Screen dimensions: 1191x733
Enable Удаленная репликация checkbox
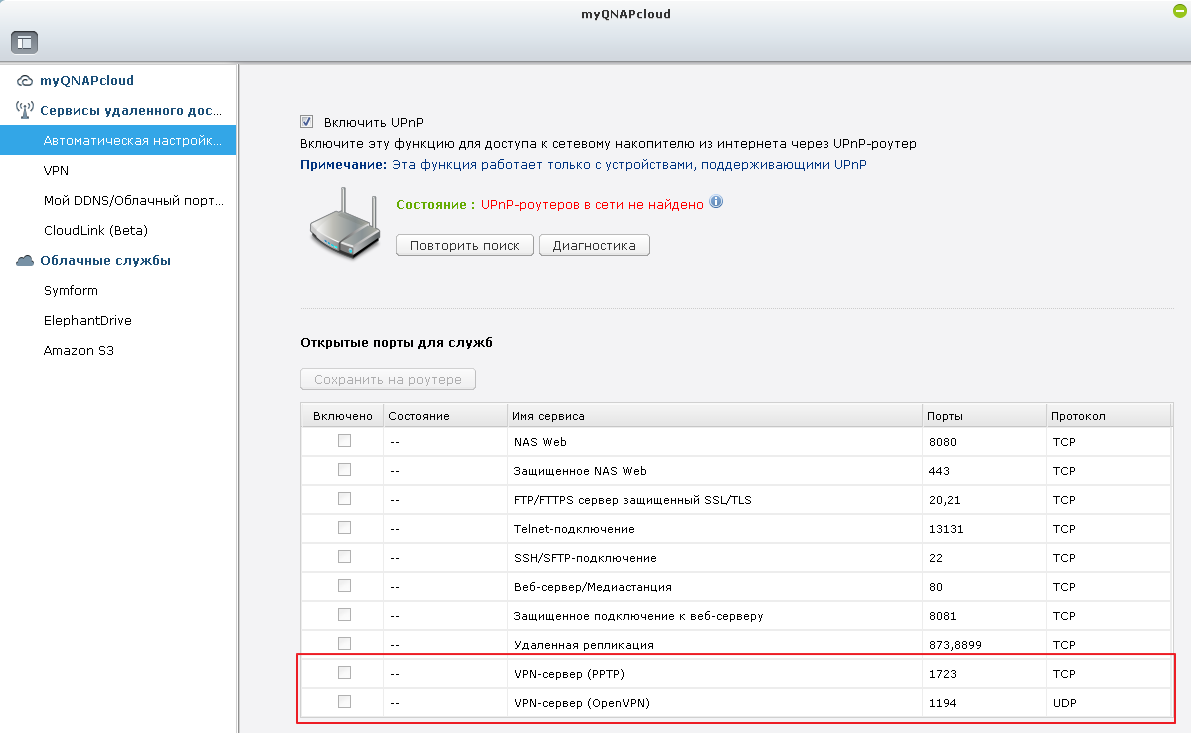(x=344, y=643)
